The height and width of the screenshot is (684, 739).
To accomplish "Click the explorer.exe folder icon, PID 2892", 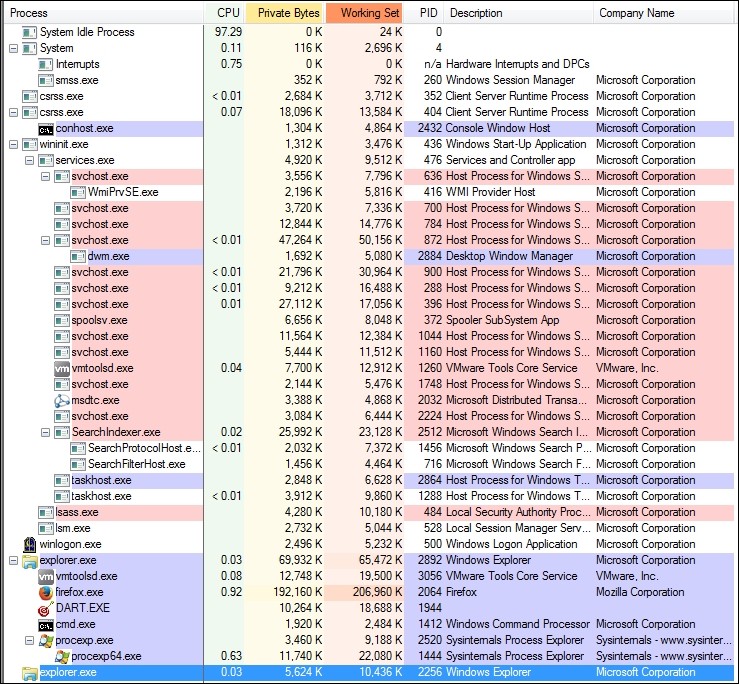I will coord(30,560).
